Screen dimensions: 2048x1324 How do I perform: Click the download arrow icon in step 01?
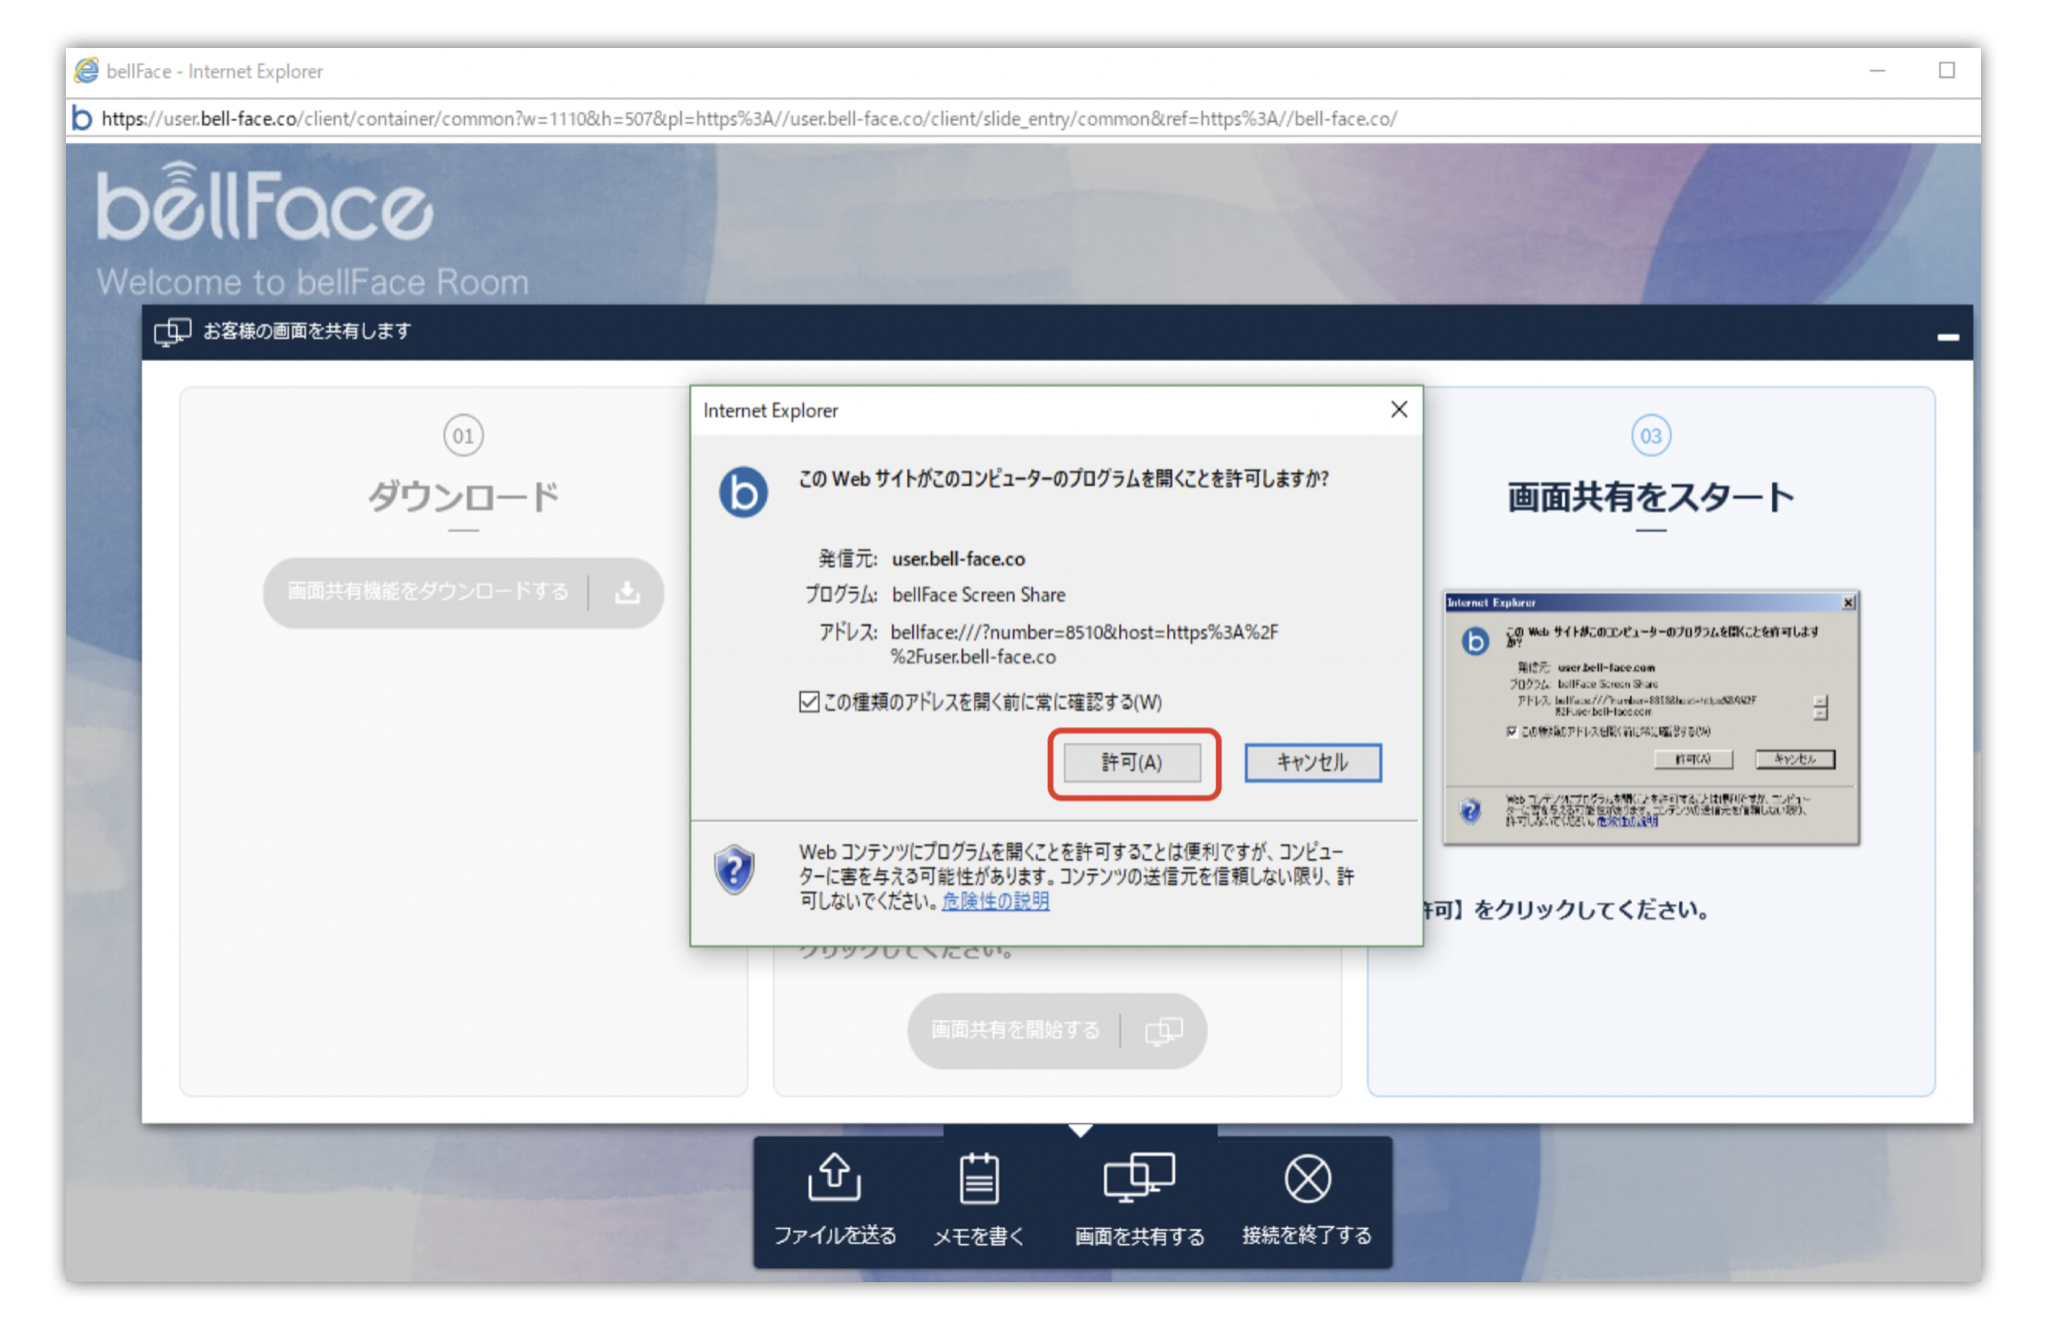pos(627,593)
